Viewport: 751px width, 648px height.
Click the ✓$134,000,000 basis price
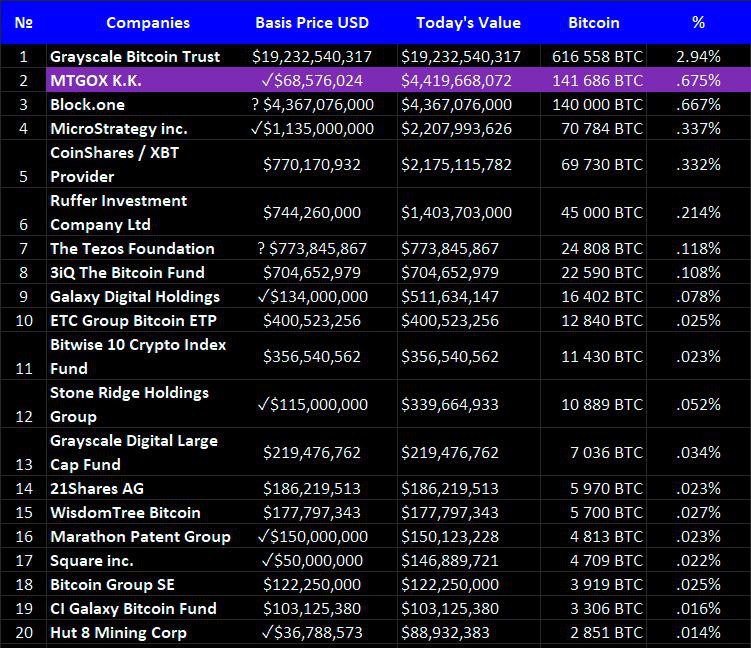click(312, 296)
